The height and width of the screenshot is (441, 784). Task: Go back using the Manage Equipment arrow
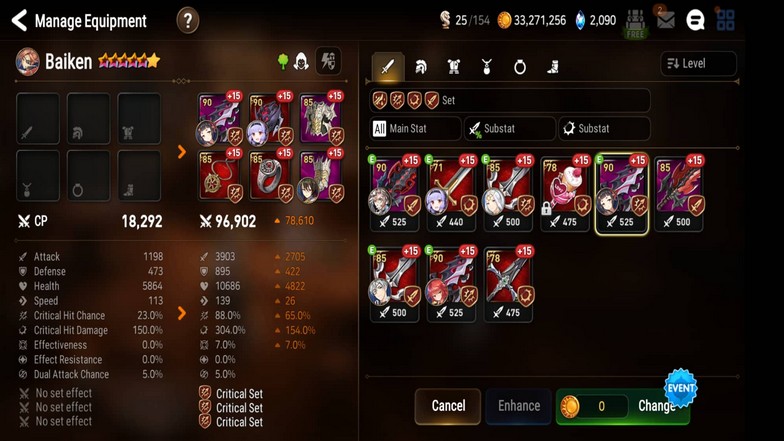(x=20, y=20)
